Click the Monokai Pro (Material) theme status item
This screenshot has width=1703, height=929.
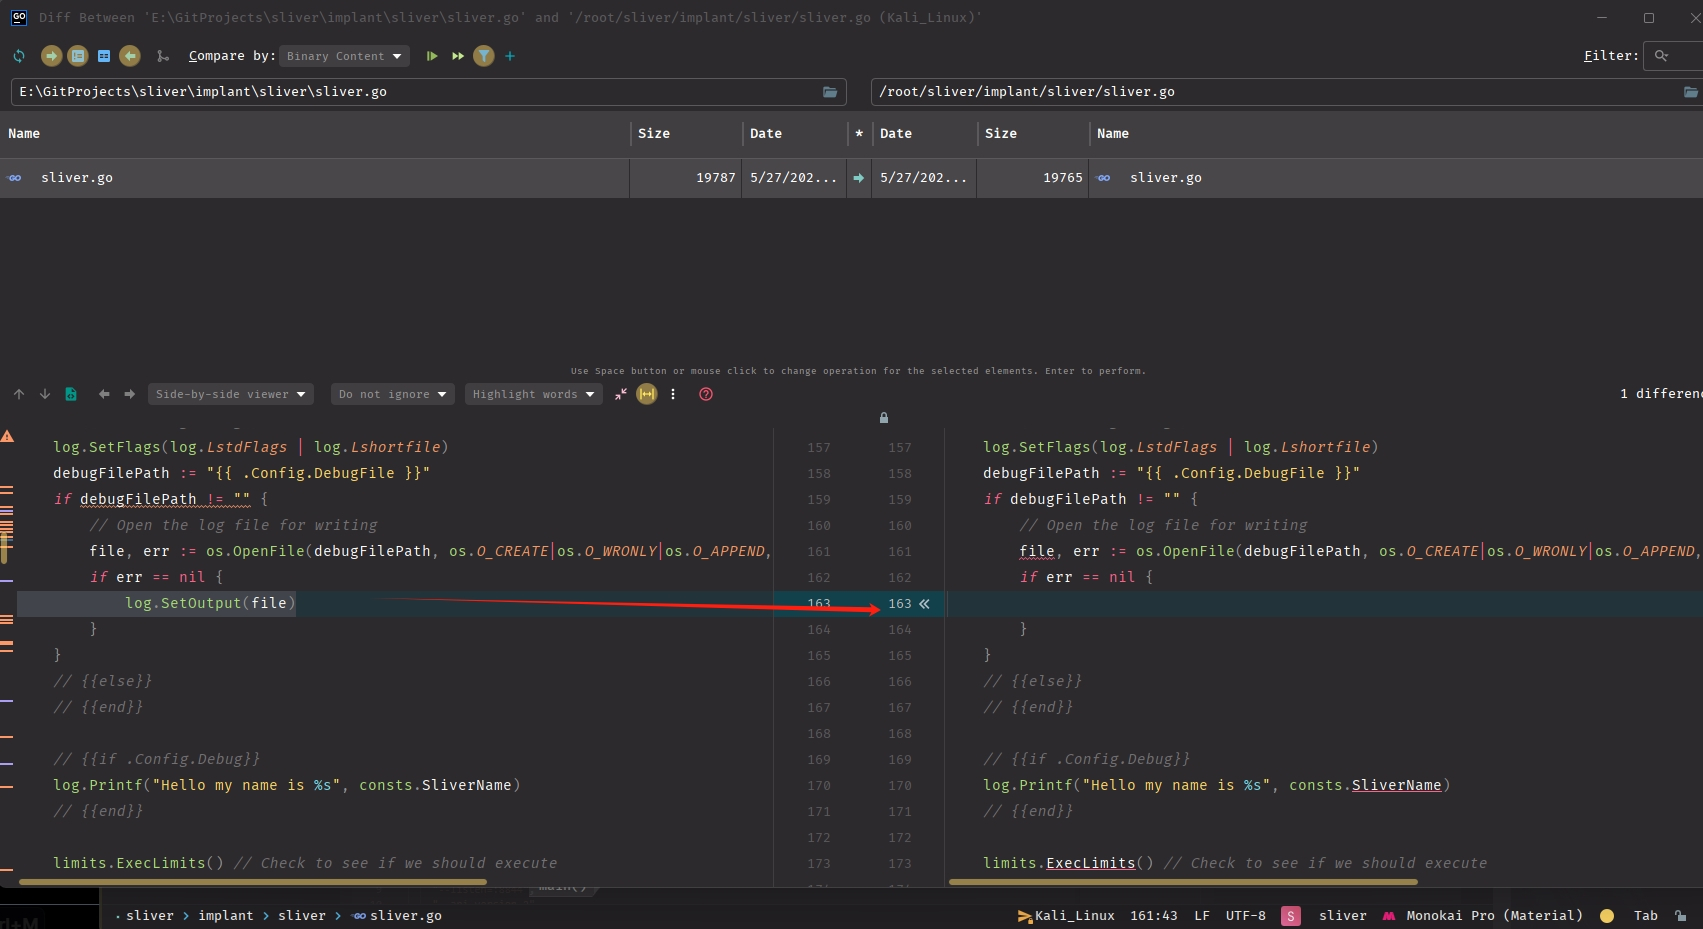click(1483, 916)
